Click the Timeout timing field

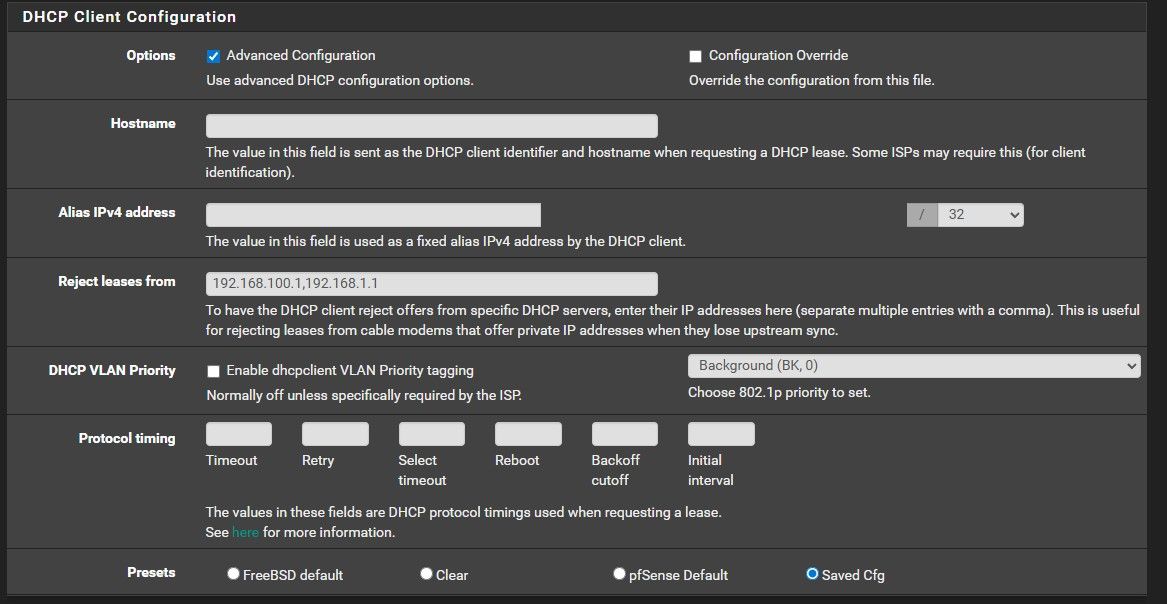(x=239, y=434)
